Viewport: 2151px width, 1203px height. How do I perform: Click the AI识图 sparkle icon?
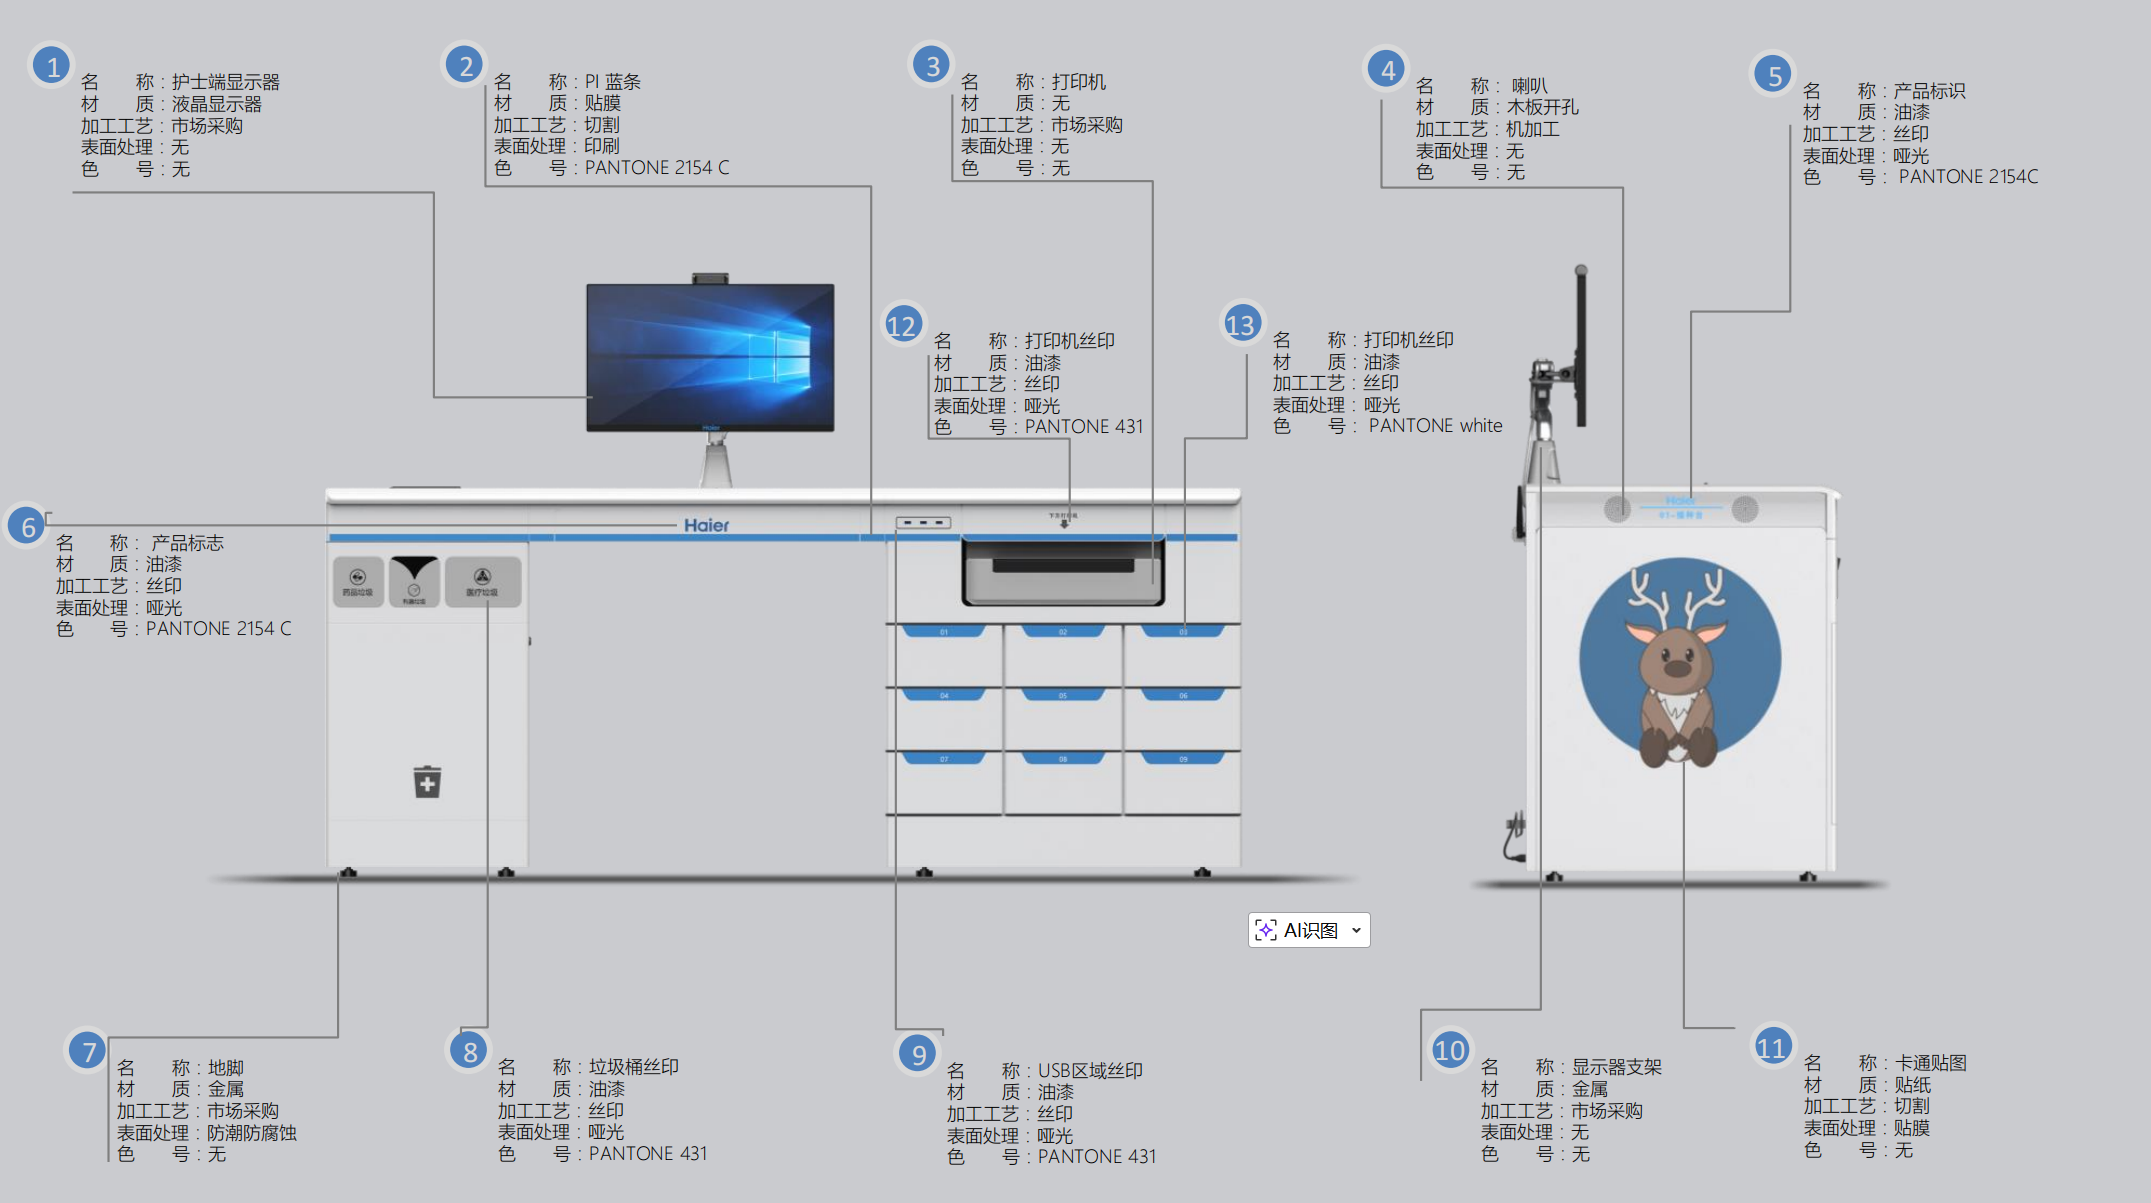pos(1265,930)
